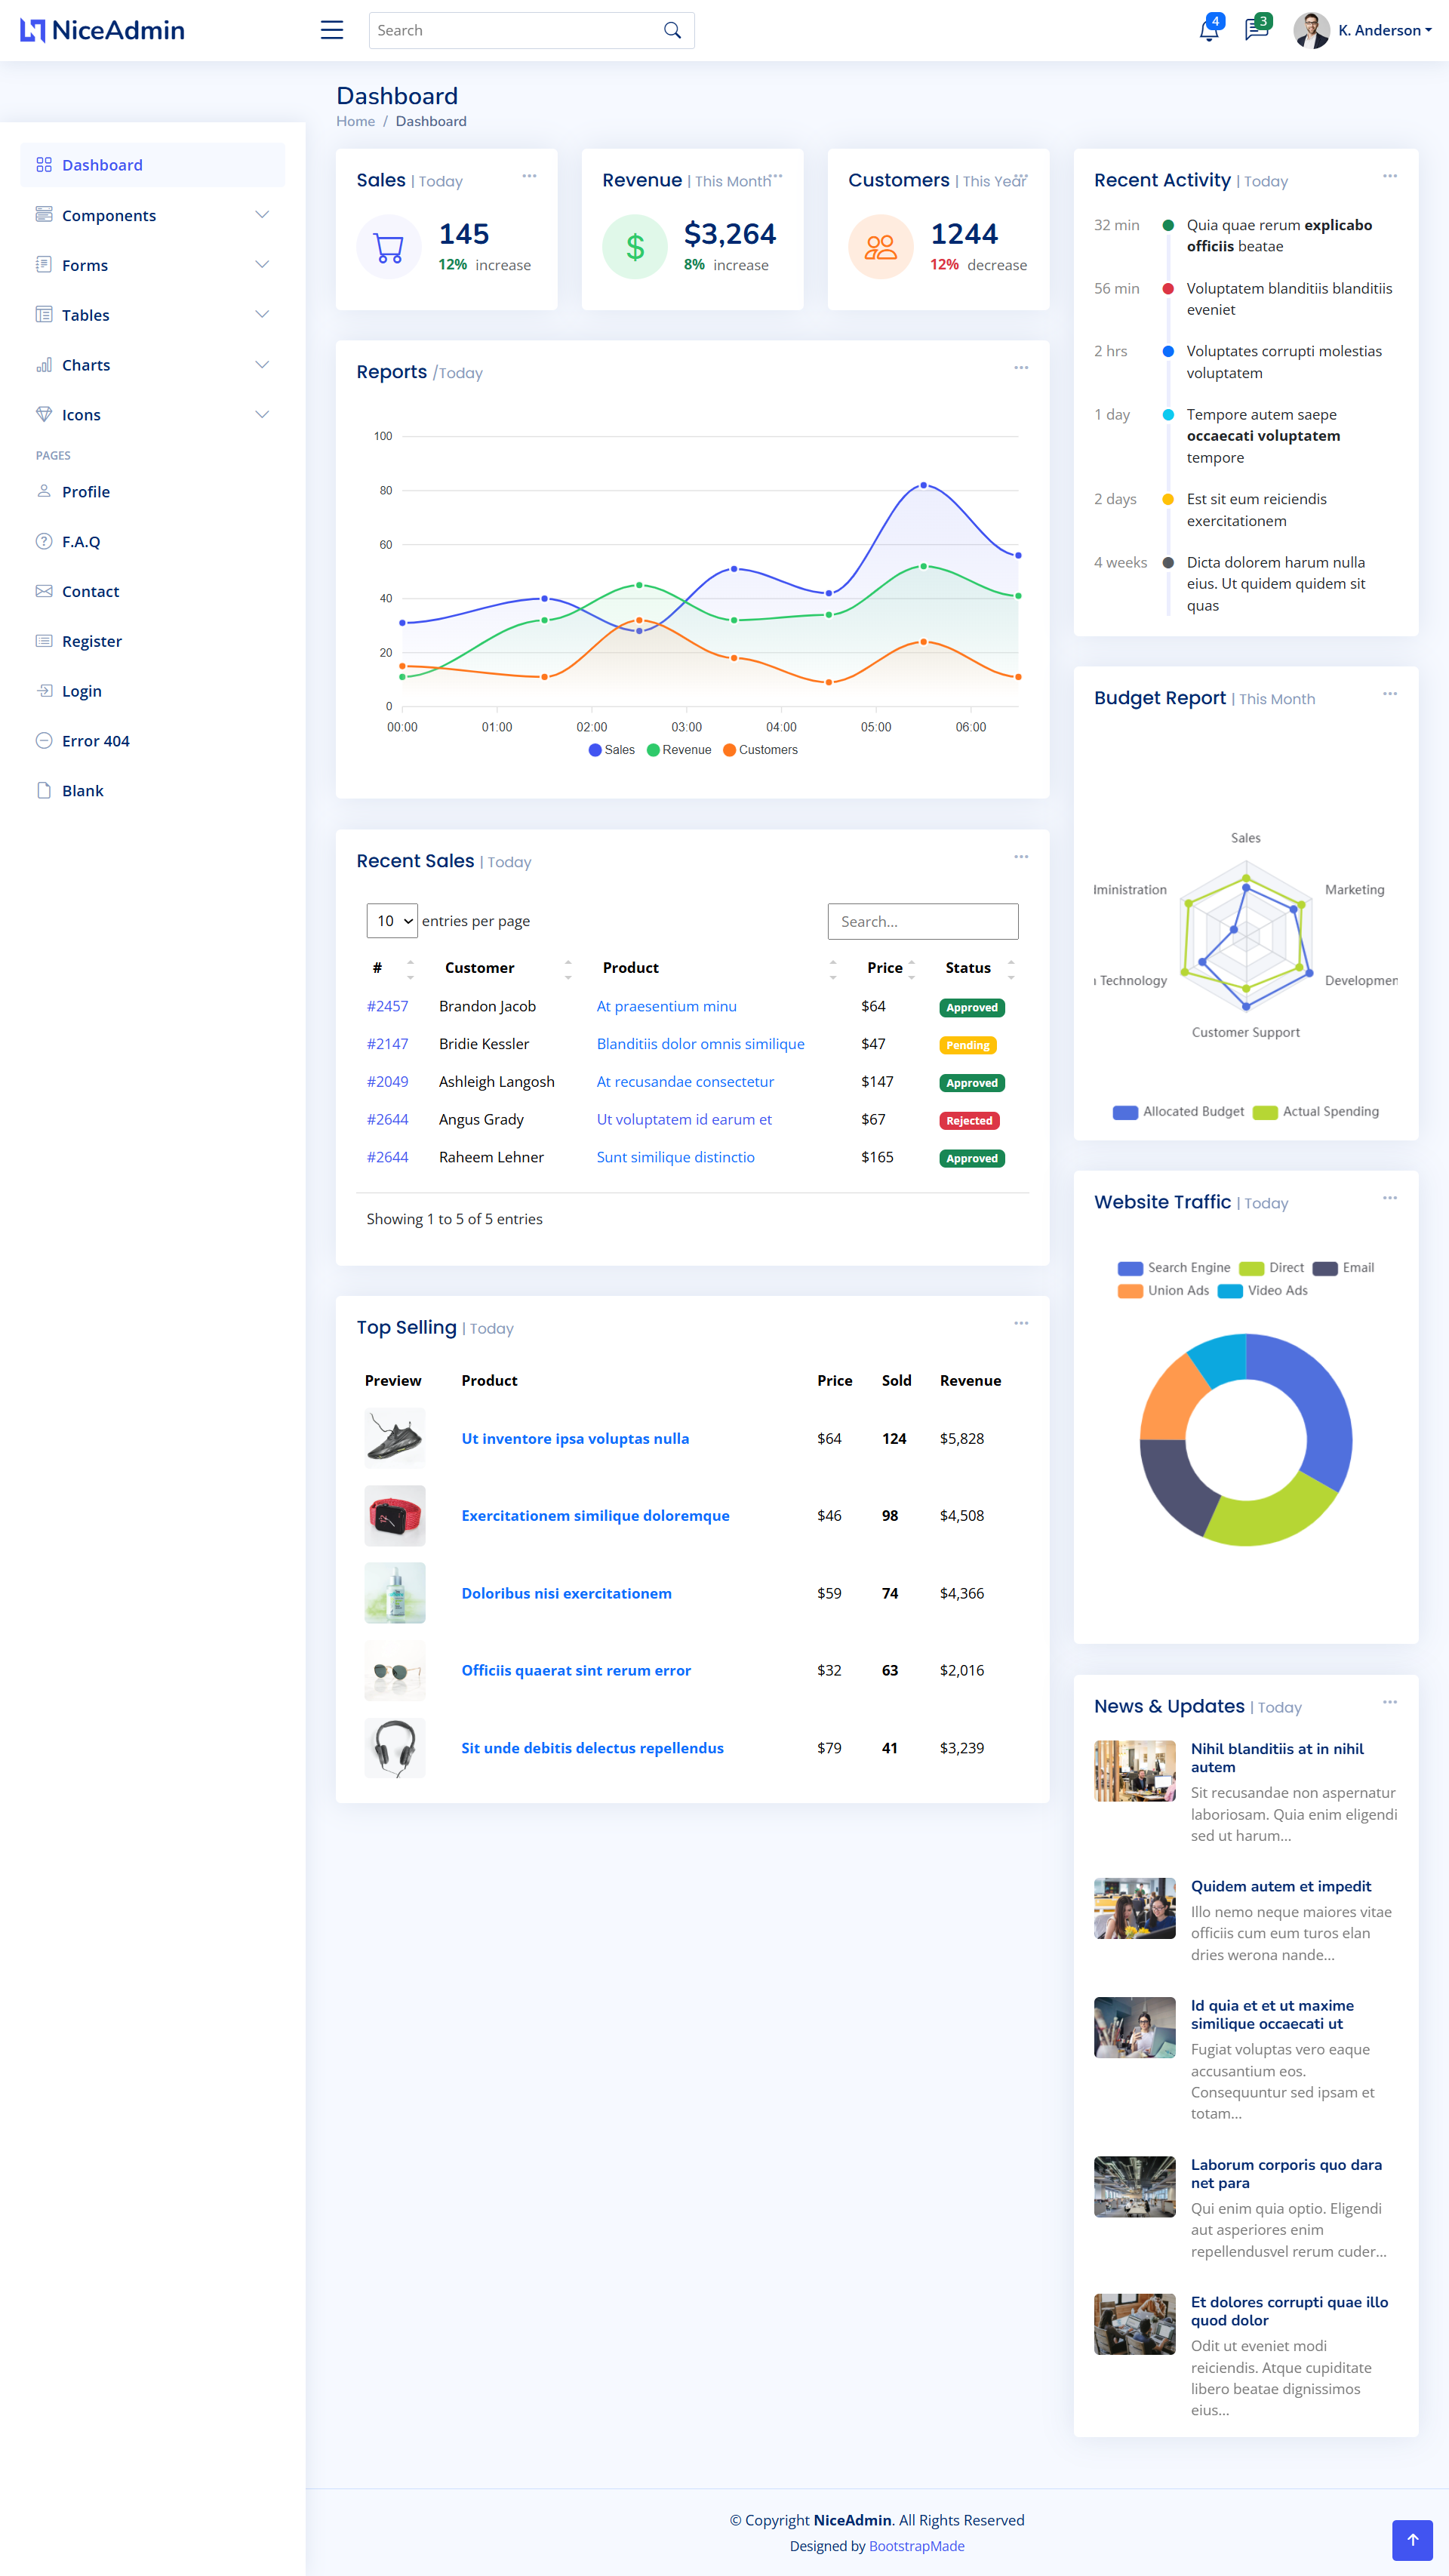The height and width of the screenshot is (2576, 1449).
Task: Click the hamburger sidebar toggle icon
Action: [332, 30]
